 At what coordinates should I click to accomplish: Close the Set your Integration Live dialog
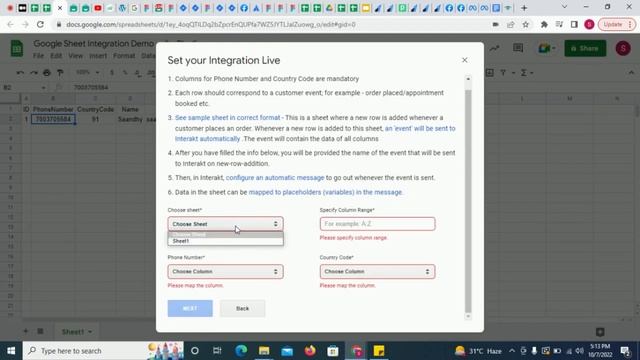tap(464, 60)
